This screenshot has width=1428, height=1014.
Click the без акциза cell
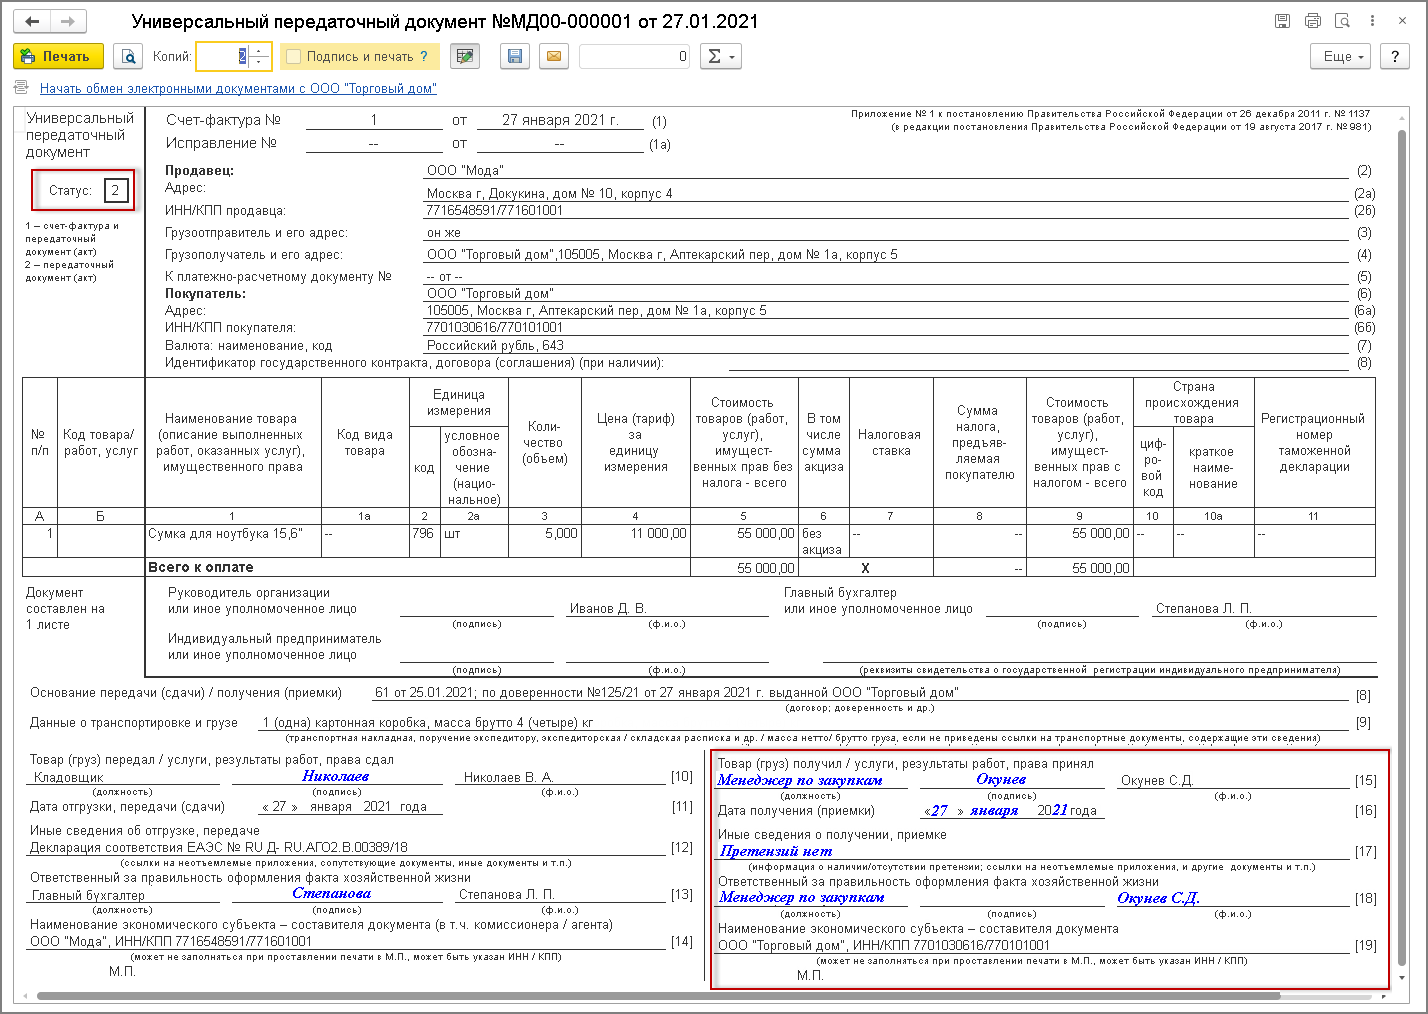coord(824,542)
